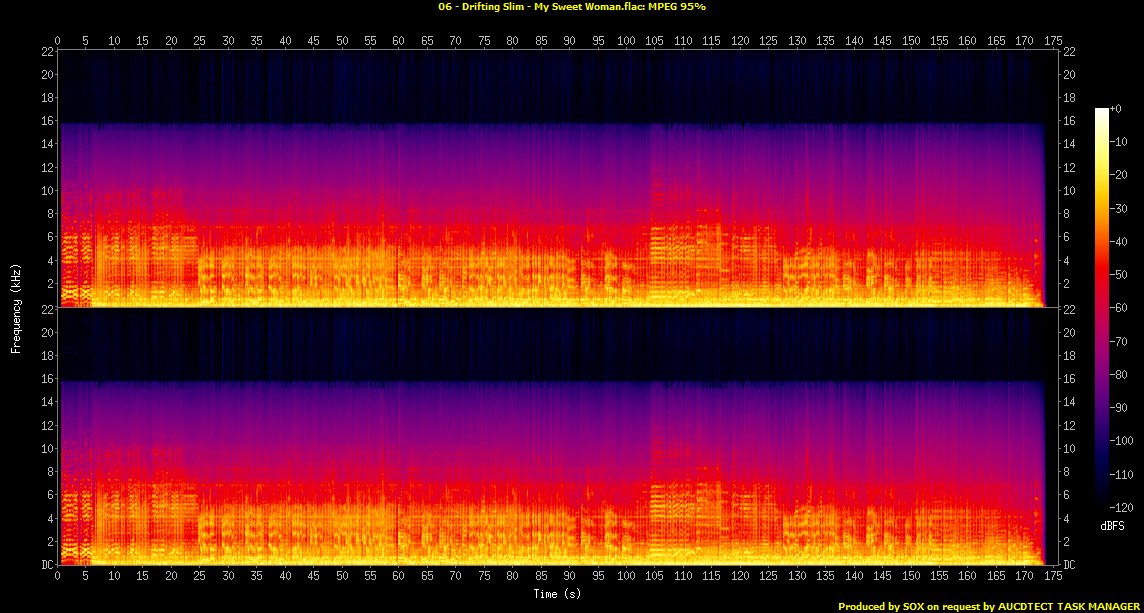Screen dimensions: 1144x613
Task: Click the 16 kHz label on upper-left frequency axis
Action: (x=46, y=121)
